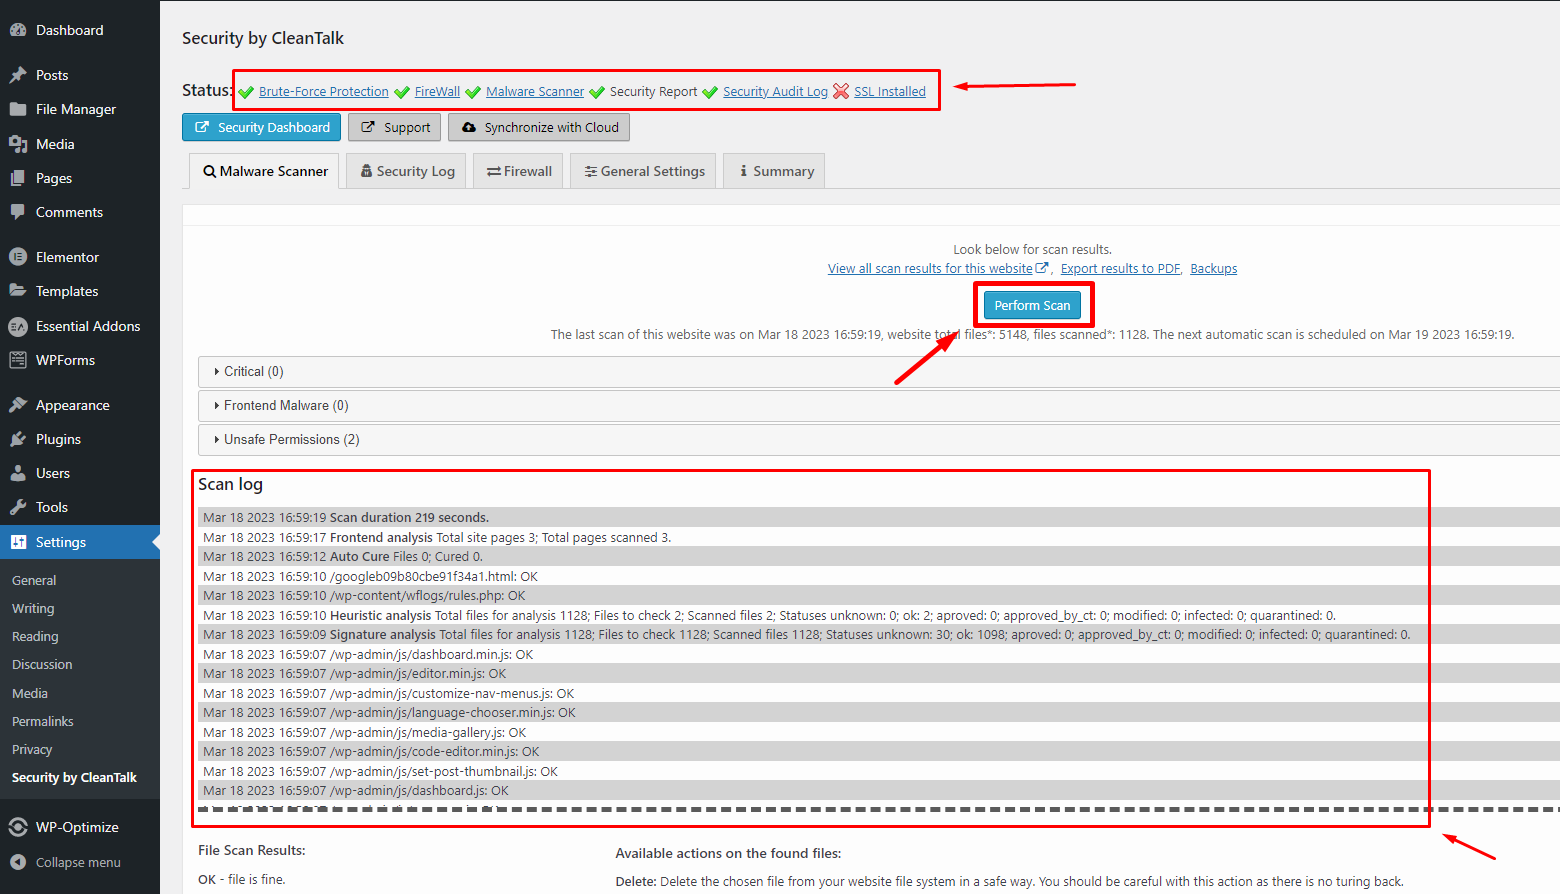1560x894 pixels.
Task: Click the red X icon beside SSL Installed
Action: point(841,91)
